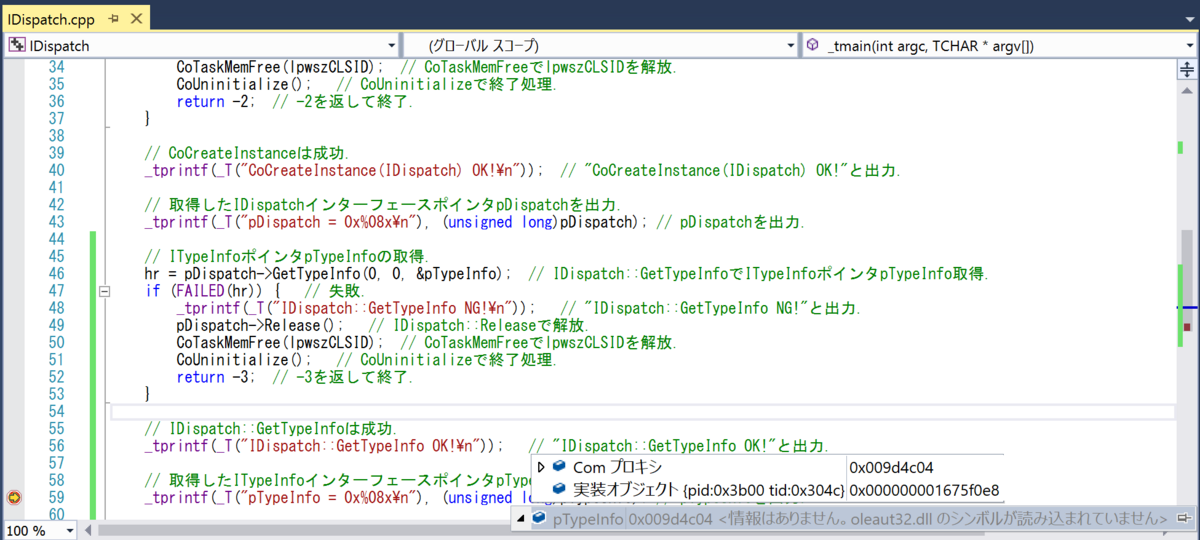Click the pTypeInfo variable icon in datatip
Screen dimensions: 1200x540
(x=539, y=519)
